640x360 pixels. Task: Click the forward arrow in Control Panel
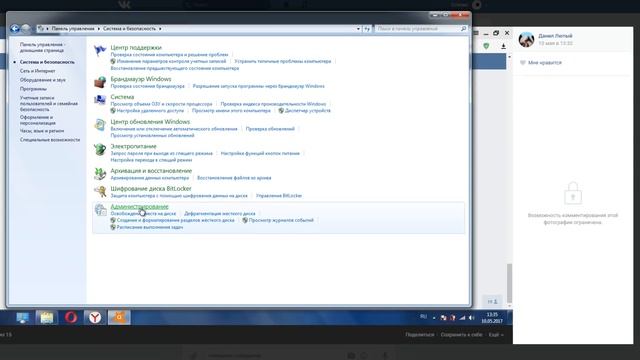click(x=26, y=29)
